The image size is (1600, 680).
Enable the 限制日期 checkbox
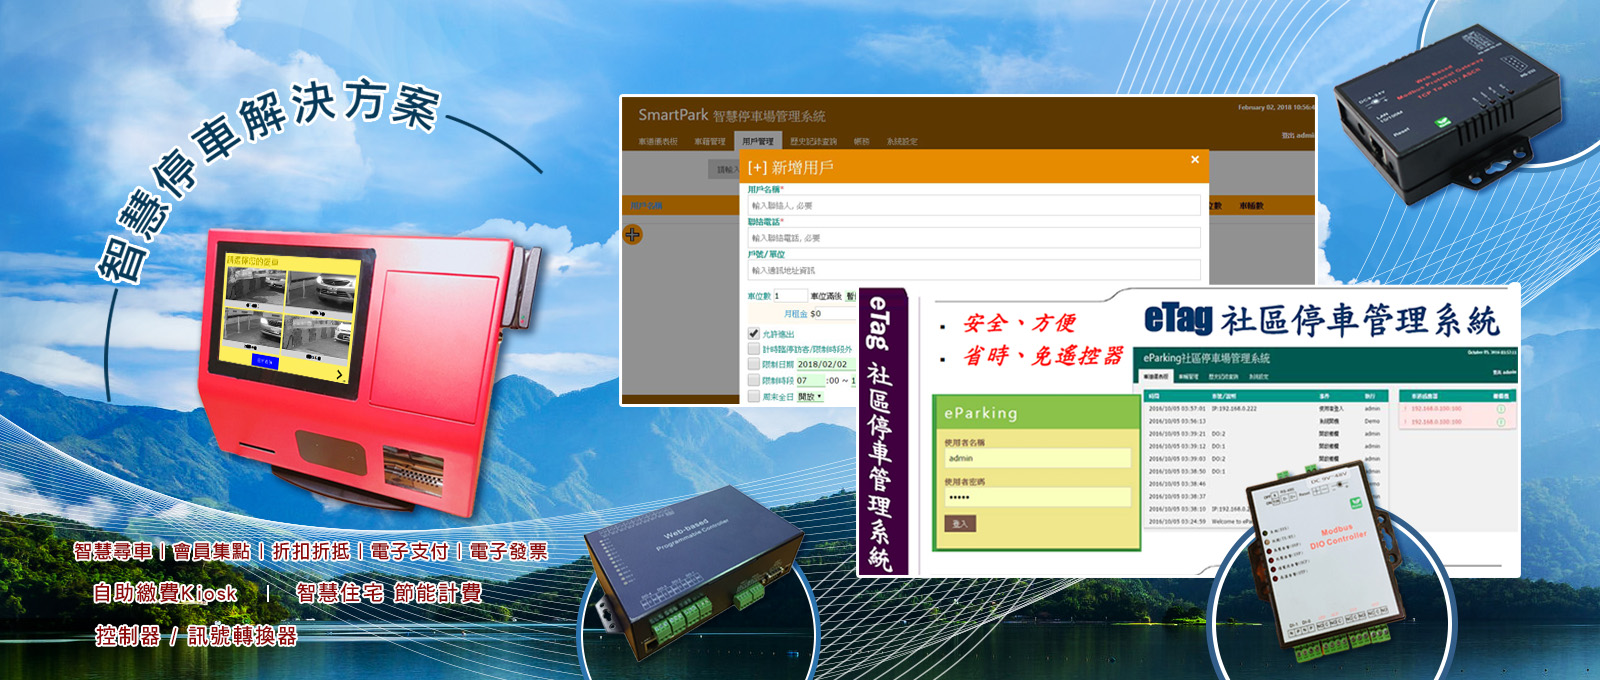click(754, 364)
